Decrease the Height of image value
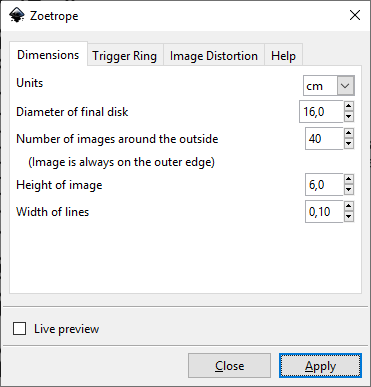371x387 pixels. click(x=349, y=190)
